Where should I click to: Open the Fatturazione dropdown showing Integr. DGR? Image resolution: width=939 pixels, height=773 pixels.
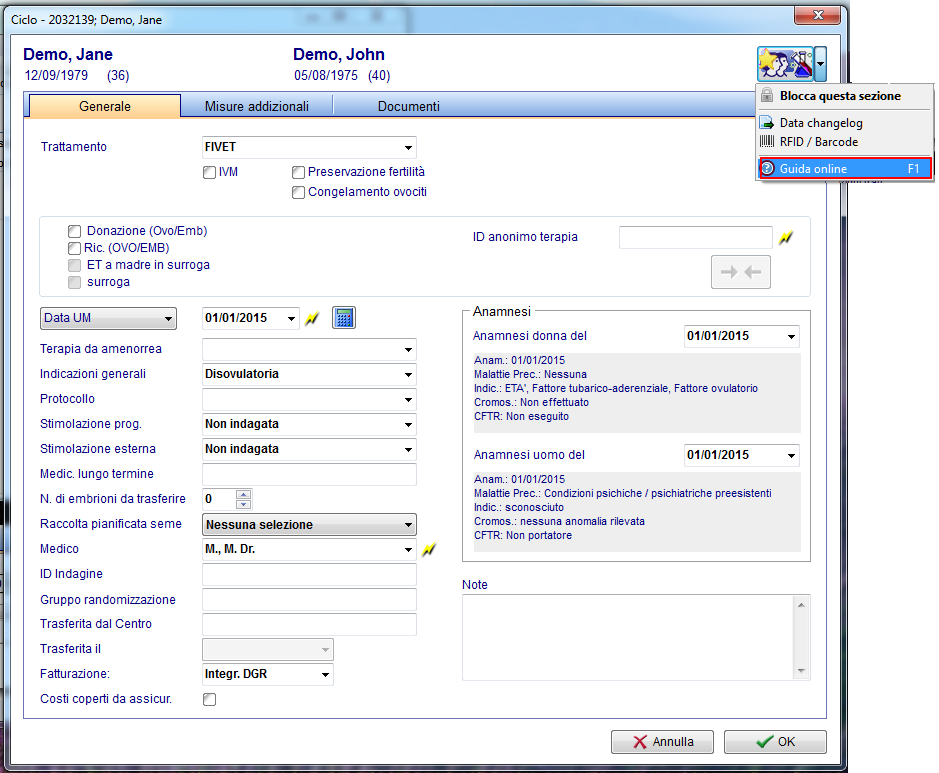268,674
